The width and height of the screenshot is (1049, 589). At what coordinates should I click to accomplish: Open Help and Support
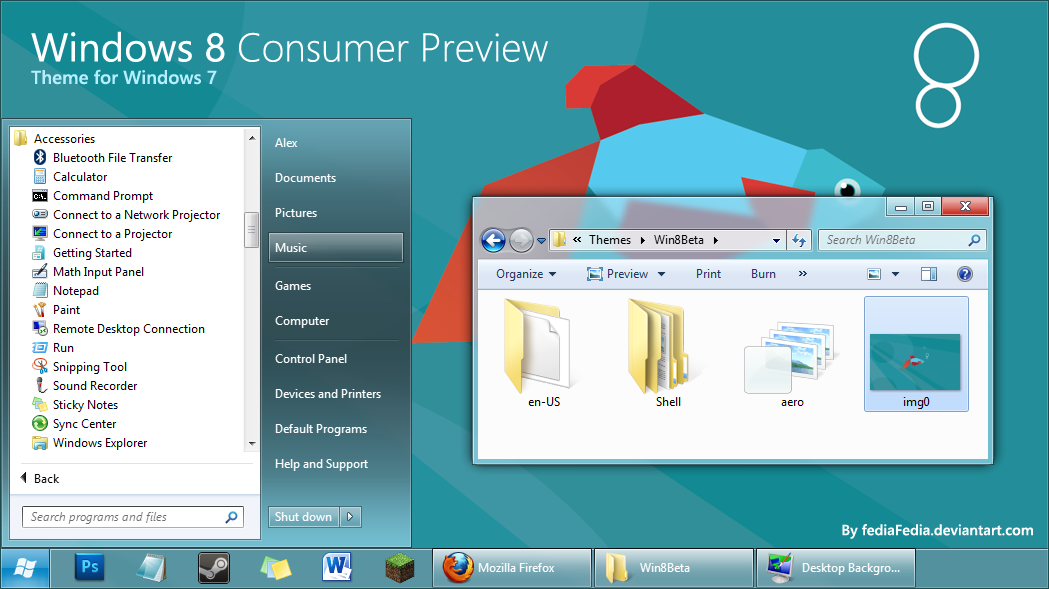(x=322, y=463)
